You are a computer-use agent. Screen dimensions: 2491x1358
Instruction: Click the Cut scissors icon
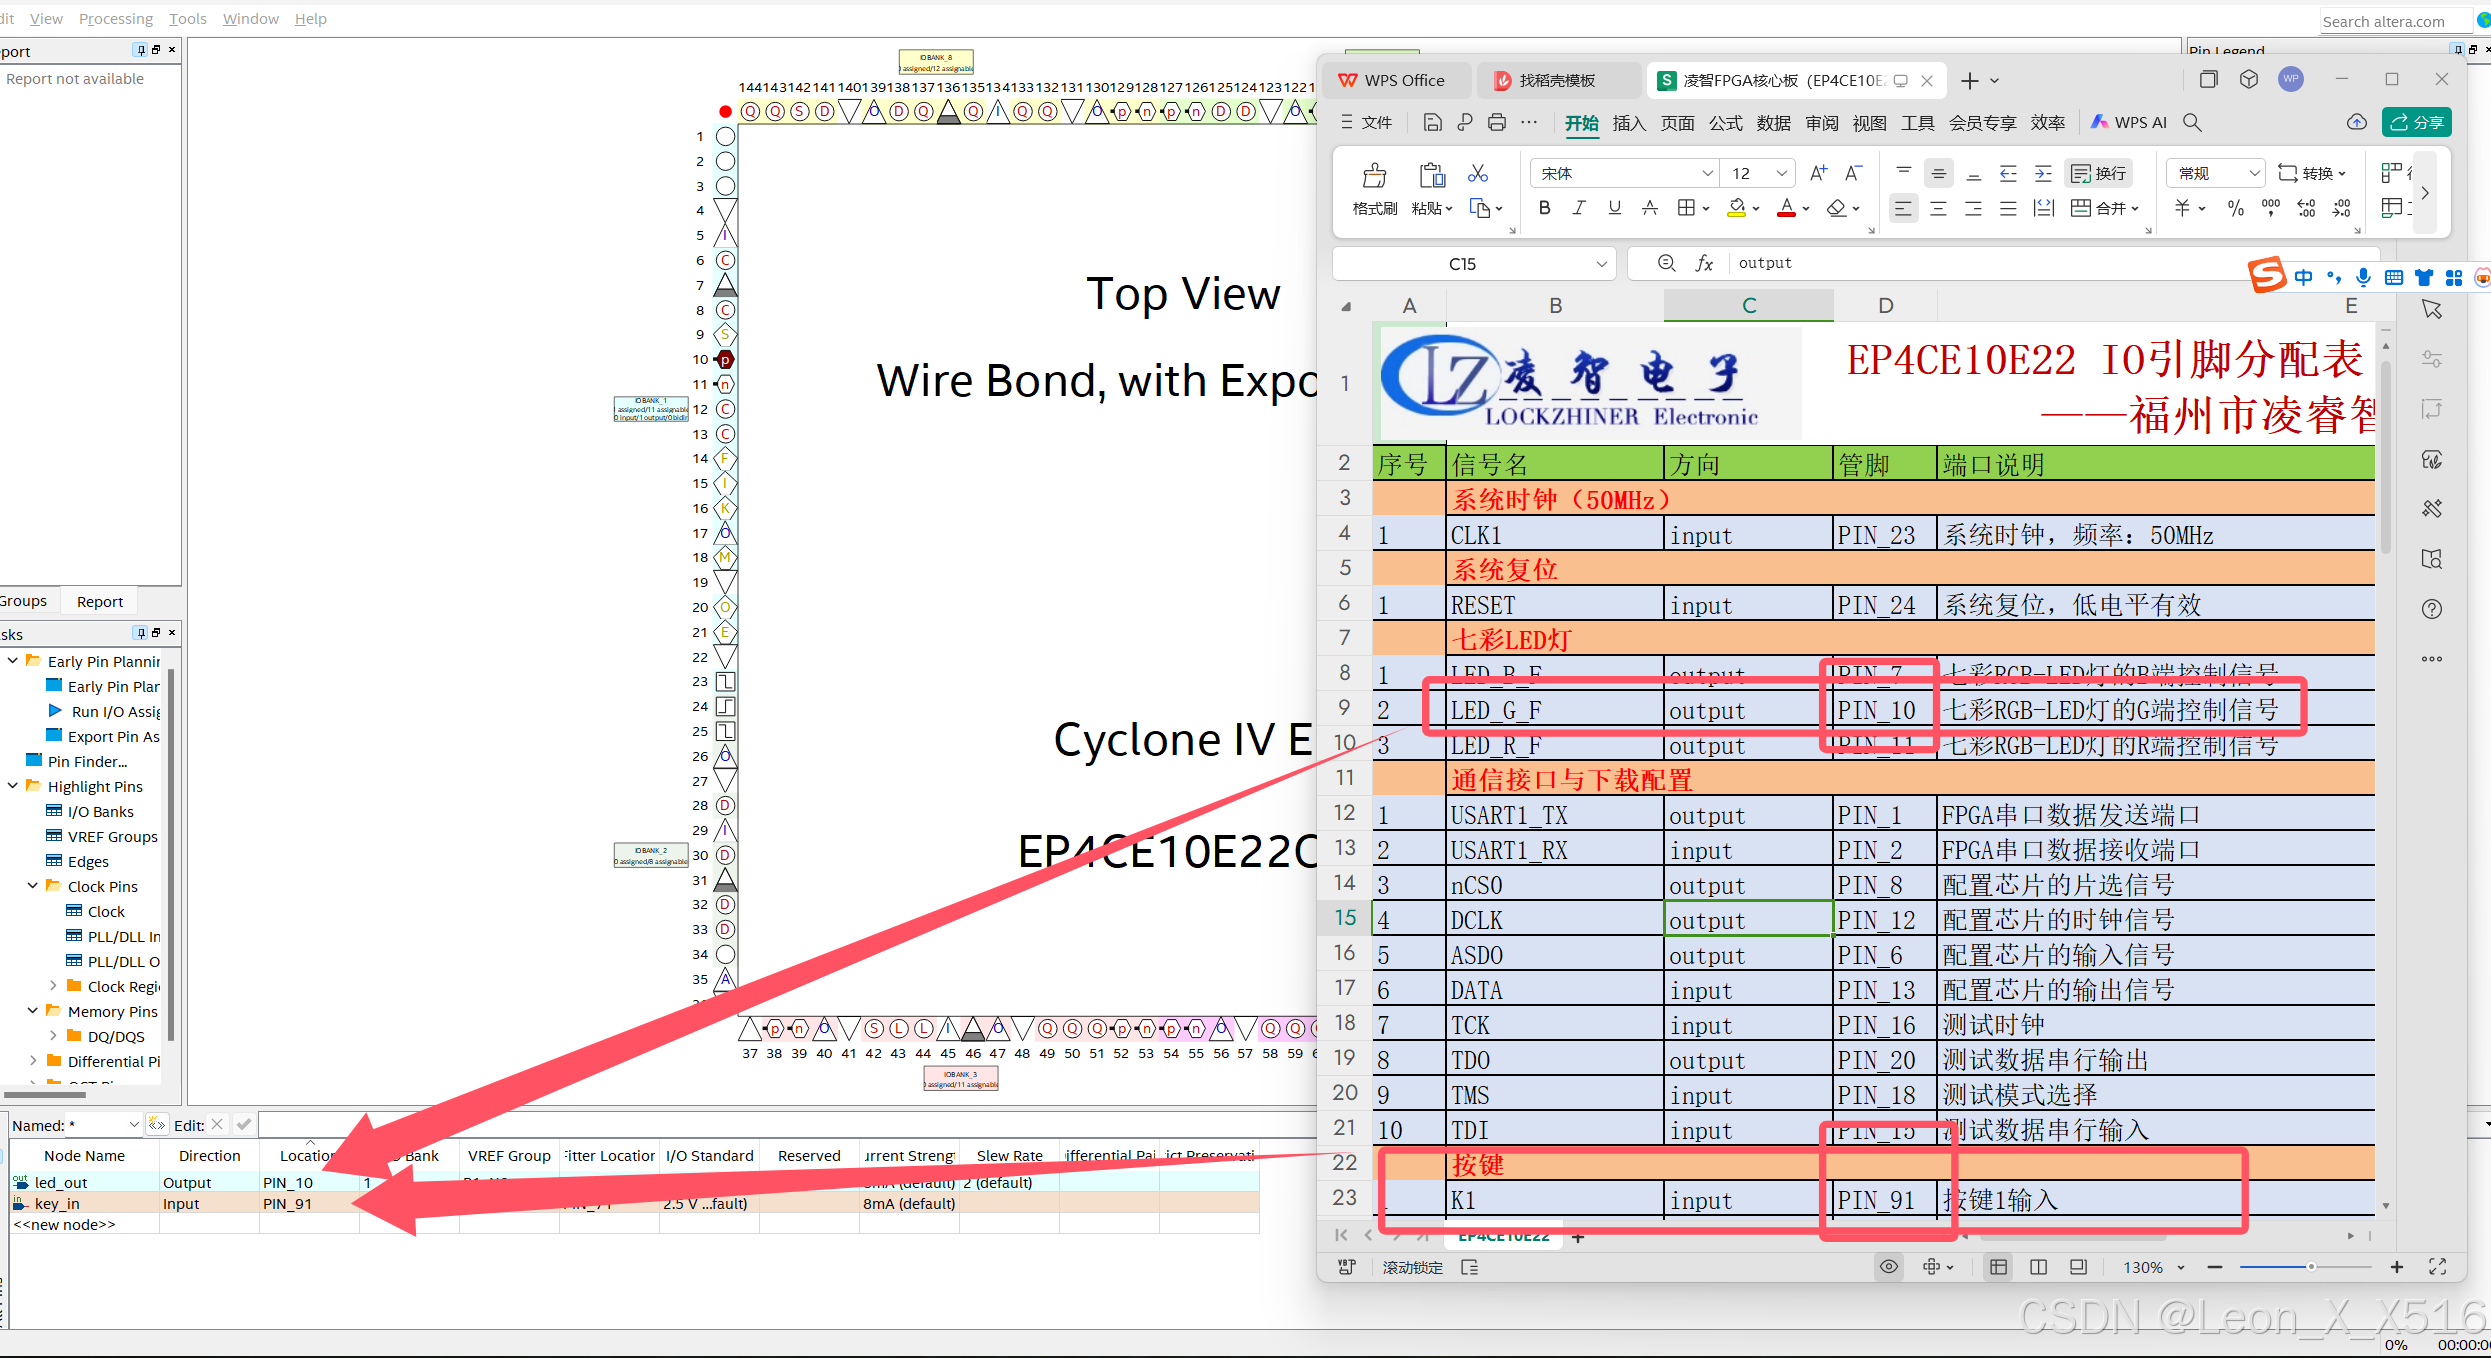[x=1477, y=173]
